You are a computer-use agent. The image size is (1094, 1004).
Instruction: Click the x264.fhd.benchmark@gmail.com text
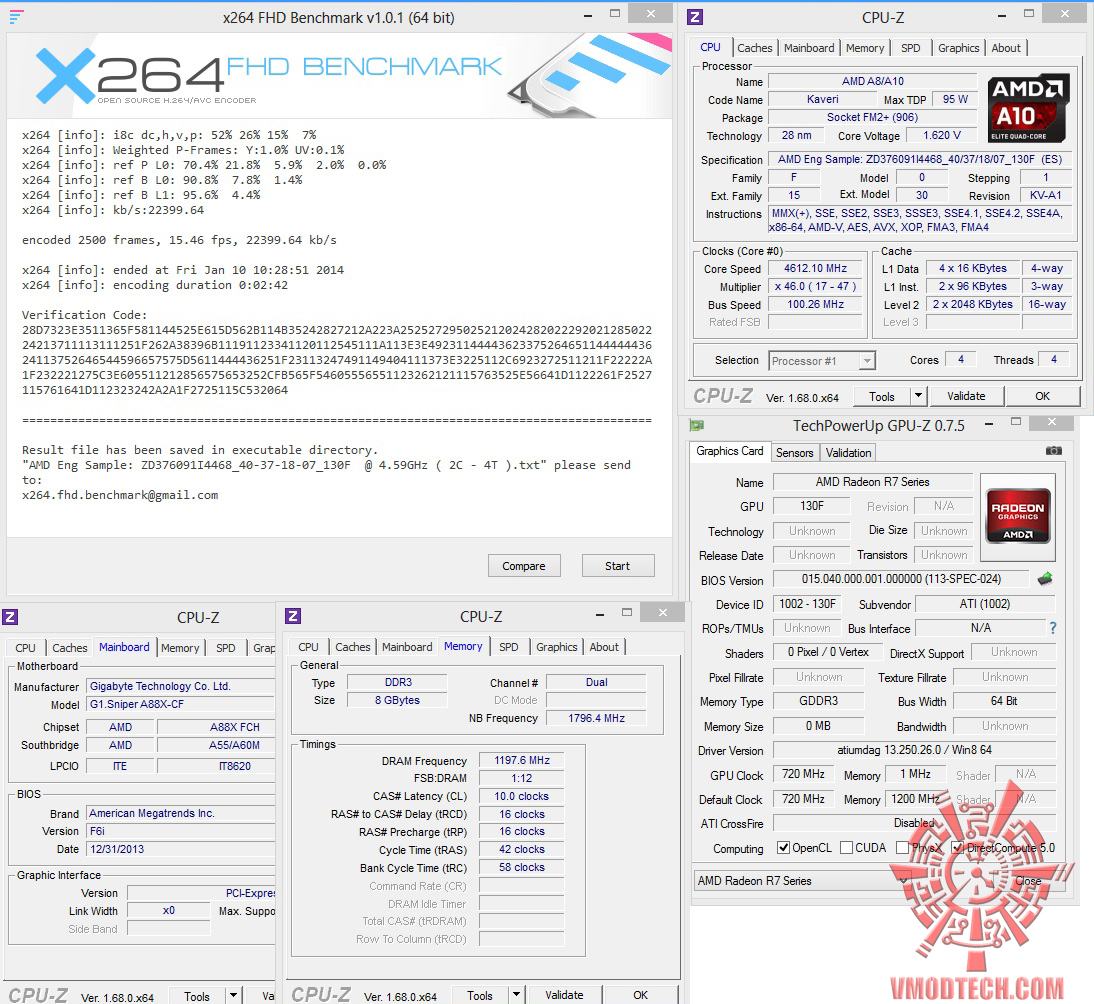pos(120,495)
